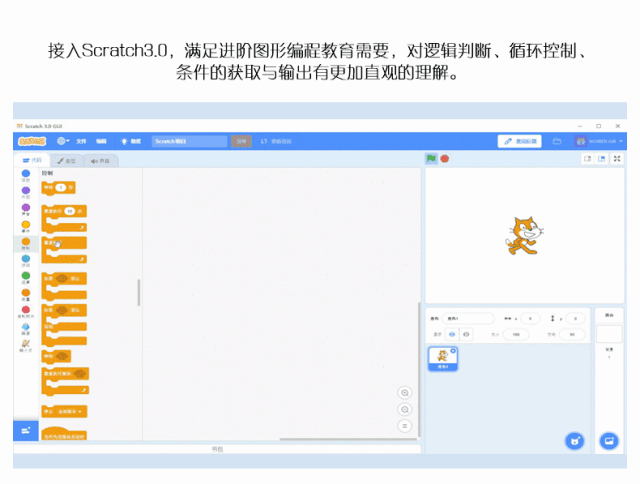Switch to the Code tab
Viewport: 640px width, 484px height.
pyautogui.click(x=32, y=160)
